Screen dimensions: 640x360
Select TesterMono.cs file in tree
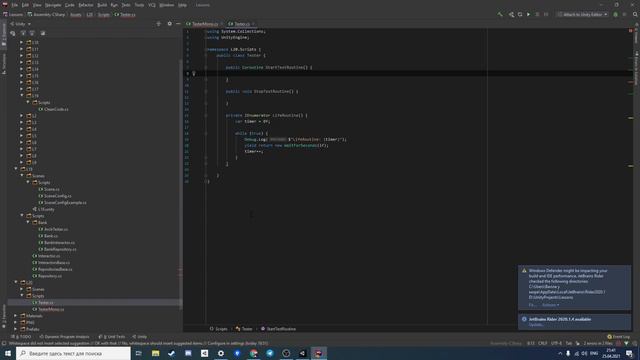pyautogui.click(x=48, y=309)
